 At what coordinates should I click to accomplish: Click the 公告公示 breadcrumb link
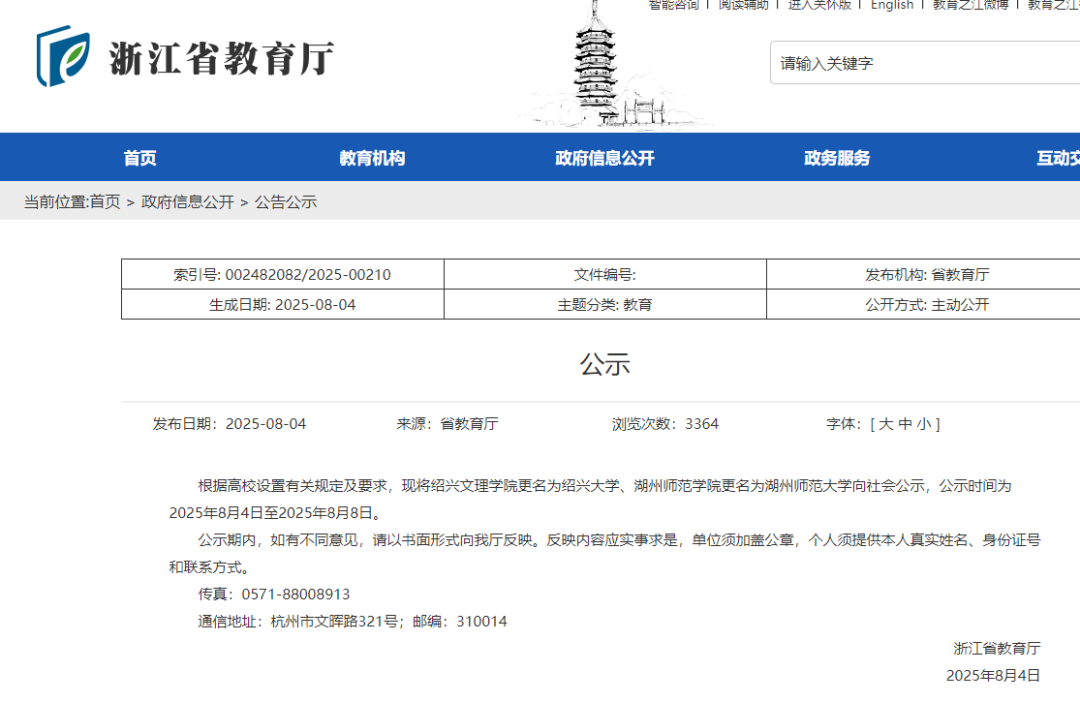(286, 202)
